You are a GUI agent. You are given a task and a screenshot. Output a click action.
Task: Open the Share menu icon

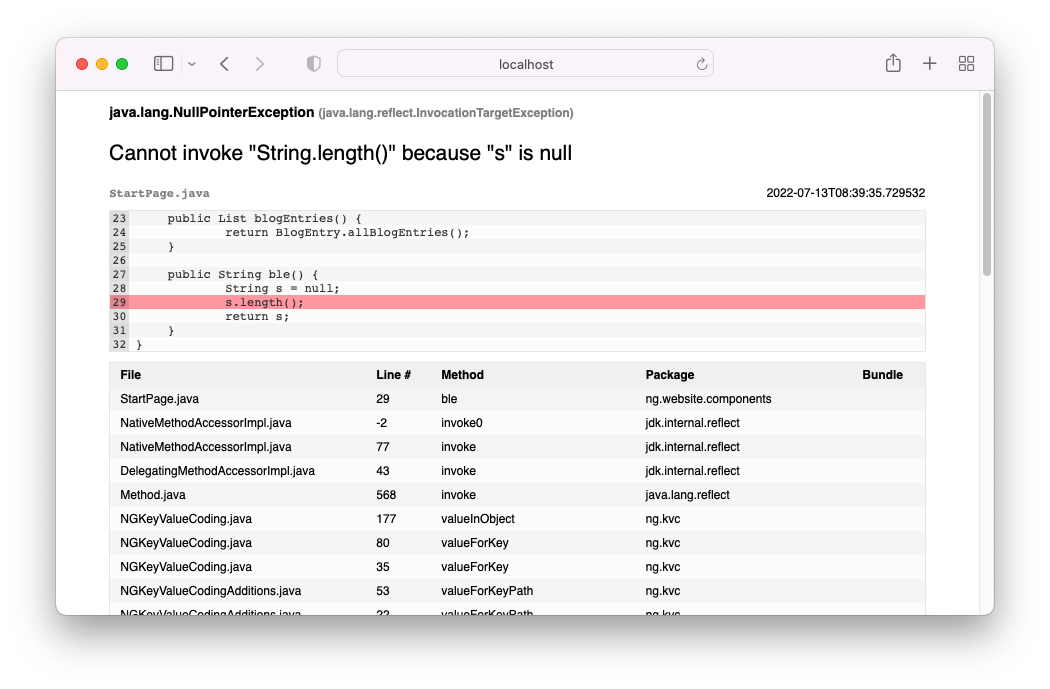(893, 63)
